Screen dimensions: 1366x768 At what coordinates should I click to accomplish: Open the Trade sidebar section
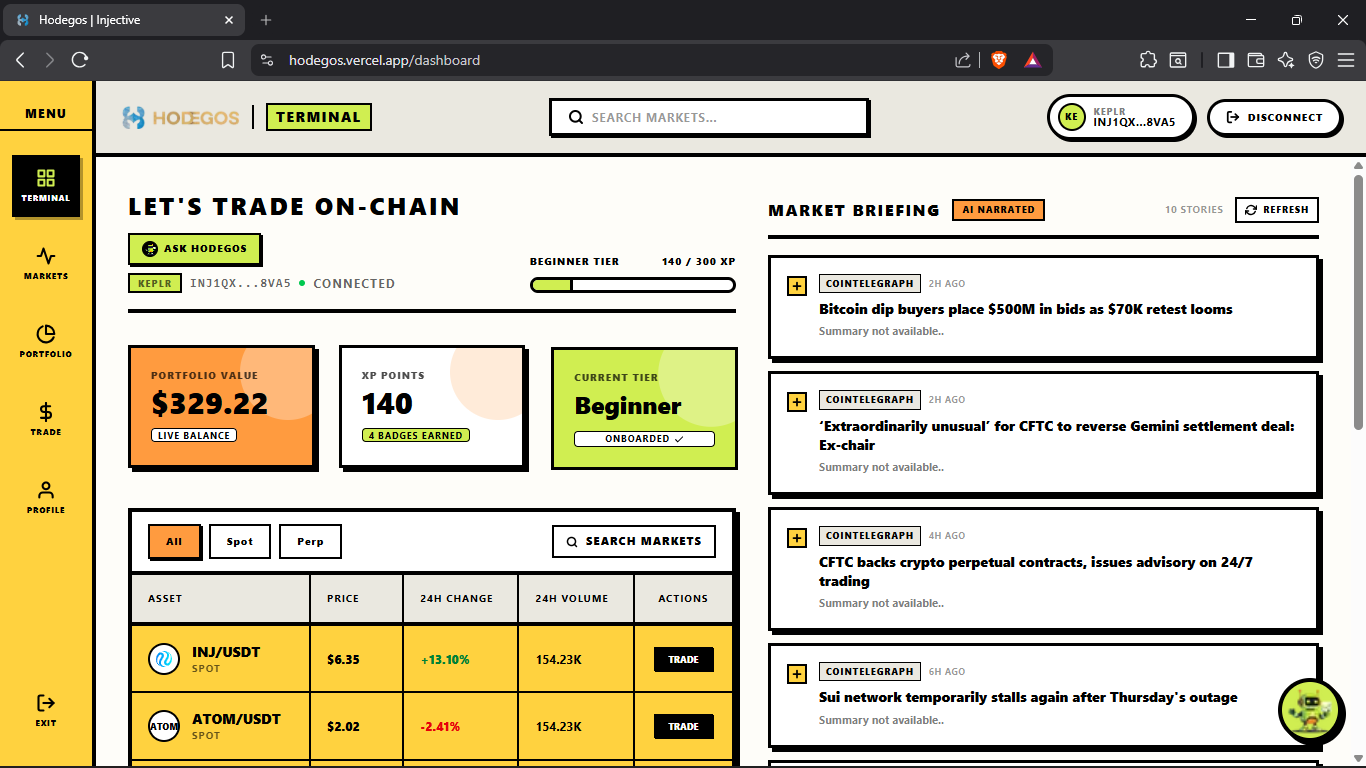click(46, 420)
